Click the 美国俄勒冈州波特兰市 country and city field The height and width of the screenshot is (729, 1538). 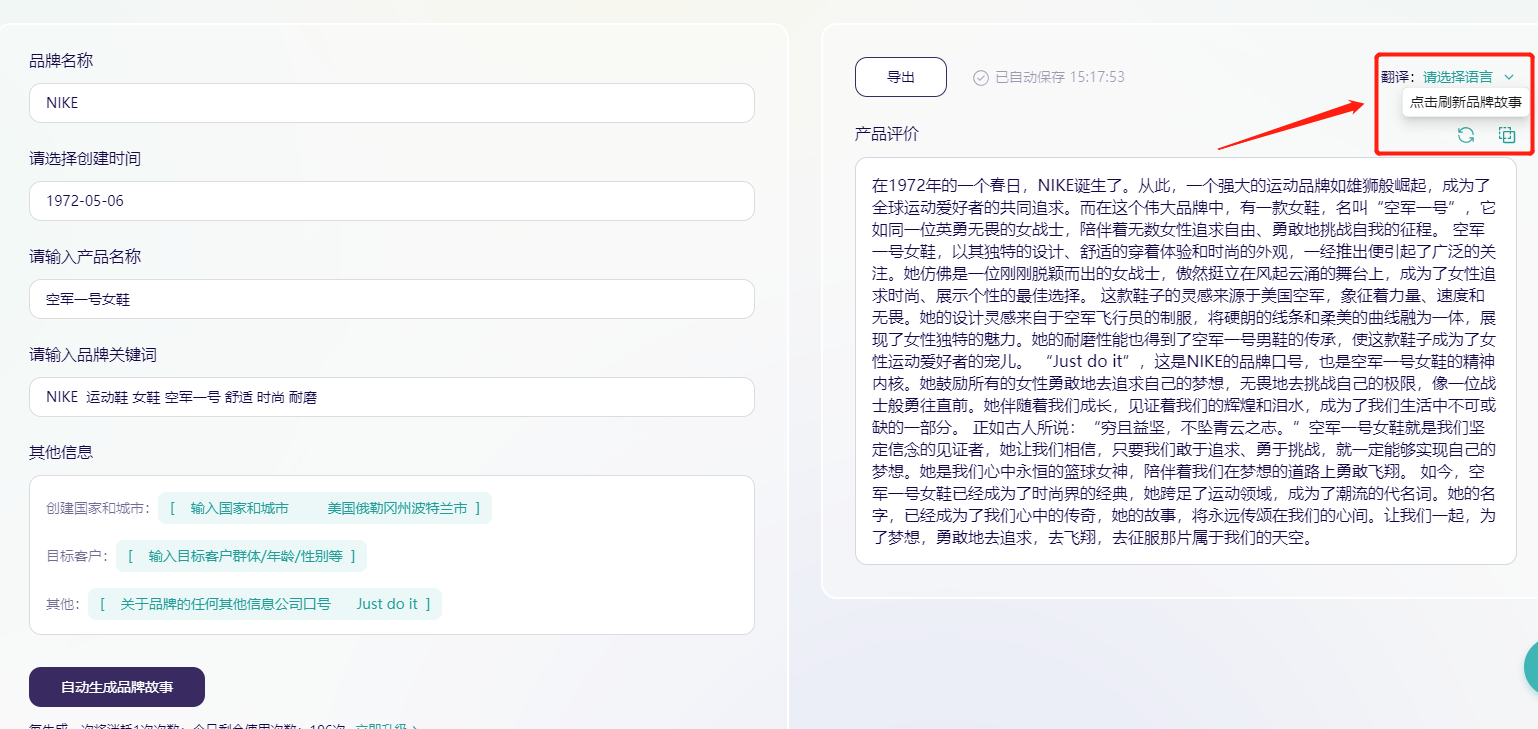[x=325, y=508]
